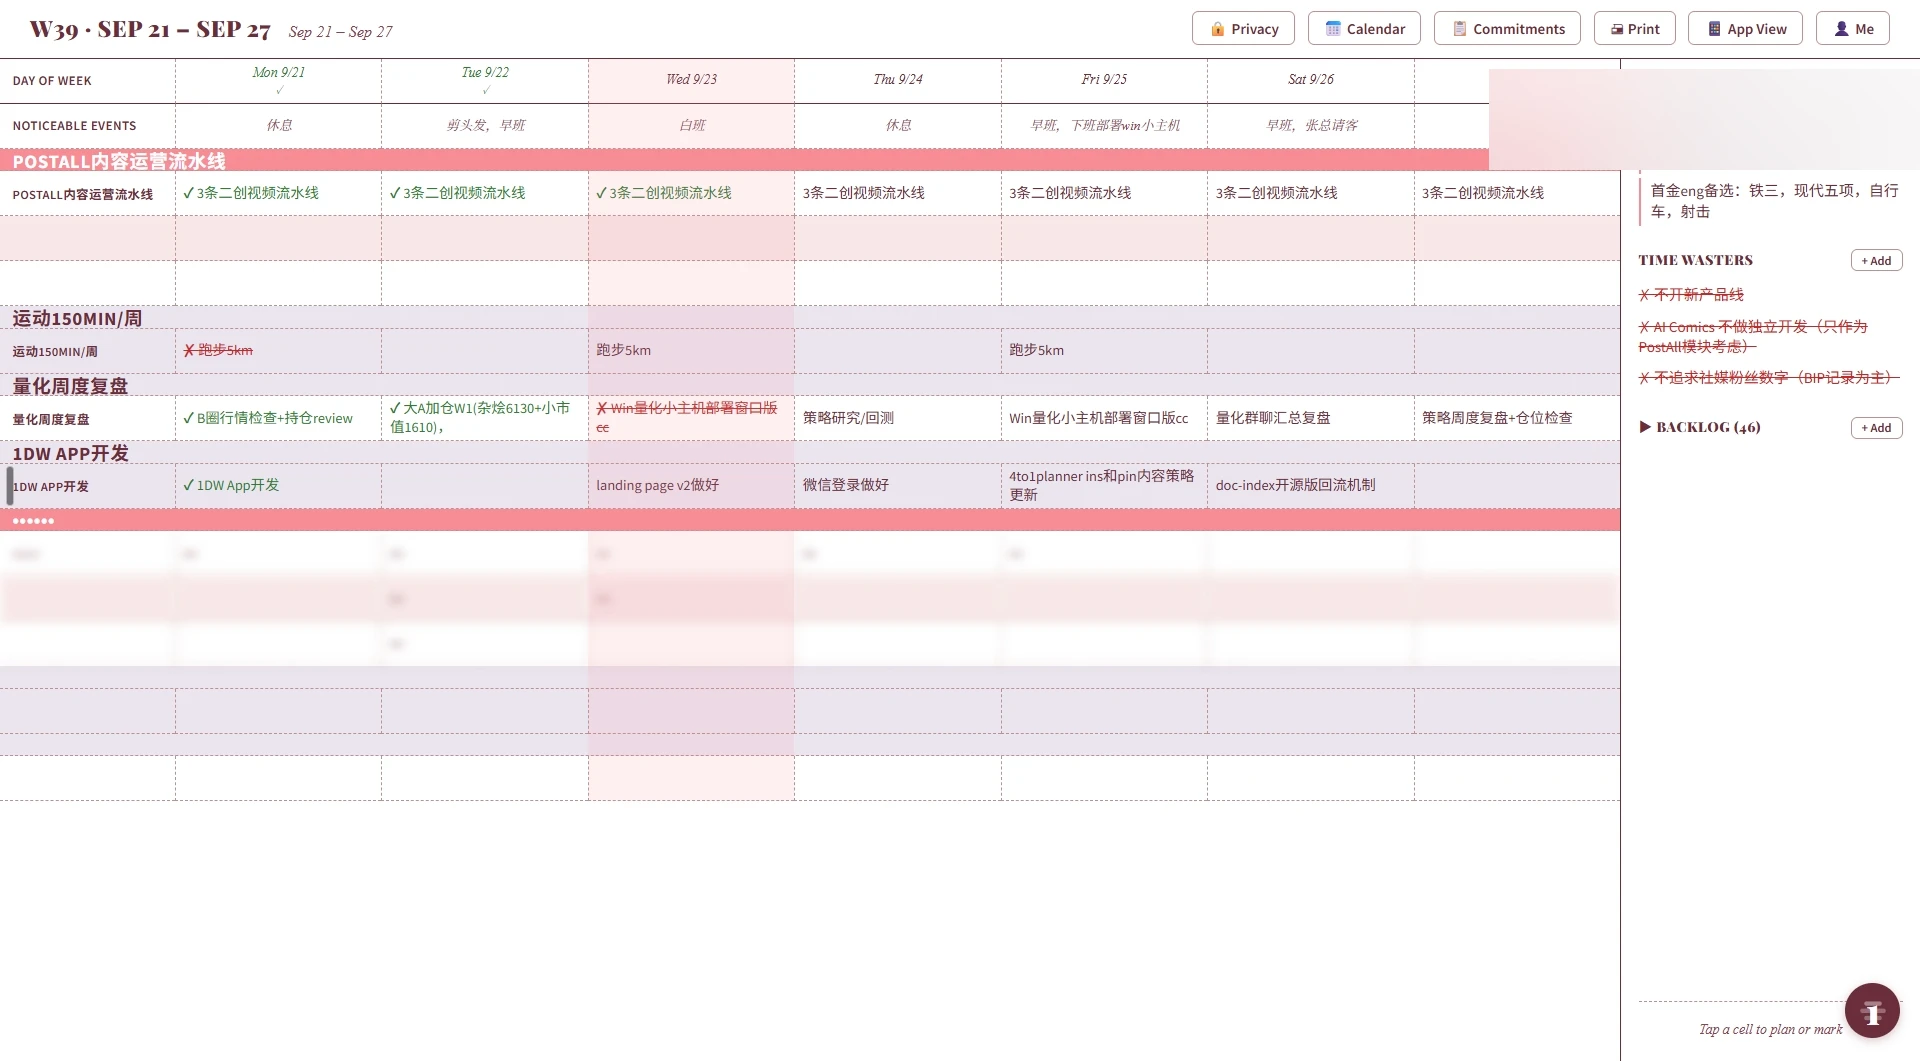Select the Fri 9/25 column header
This screenshot has height=1061, width=1920.
click(1104, 80)
